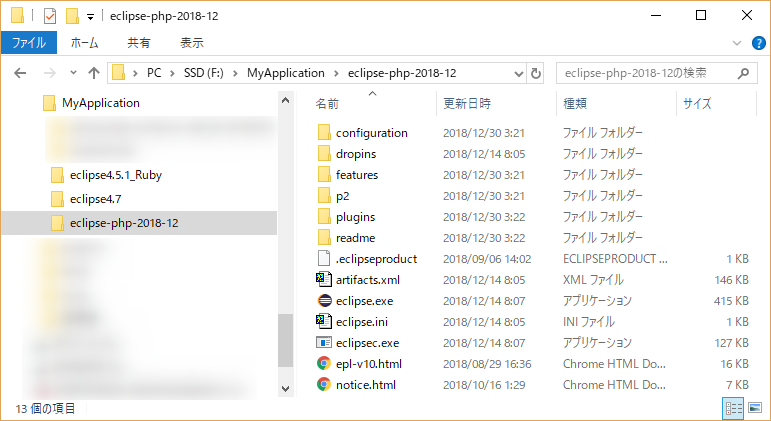Expand the chevron after PC in address bar
This screenshot has width=771, height=421.
(173, 73)
